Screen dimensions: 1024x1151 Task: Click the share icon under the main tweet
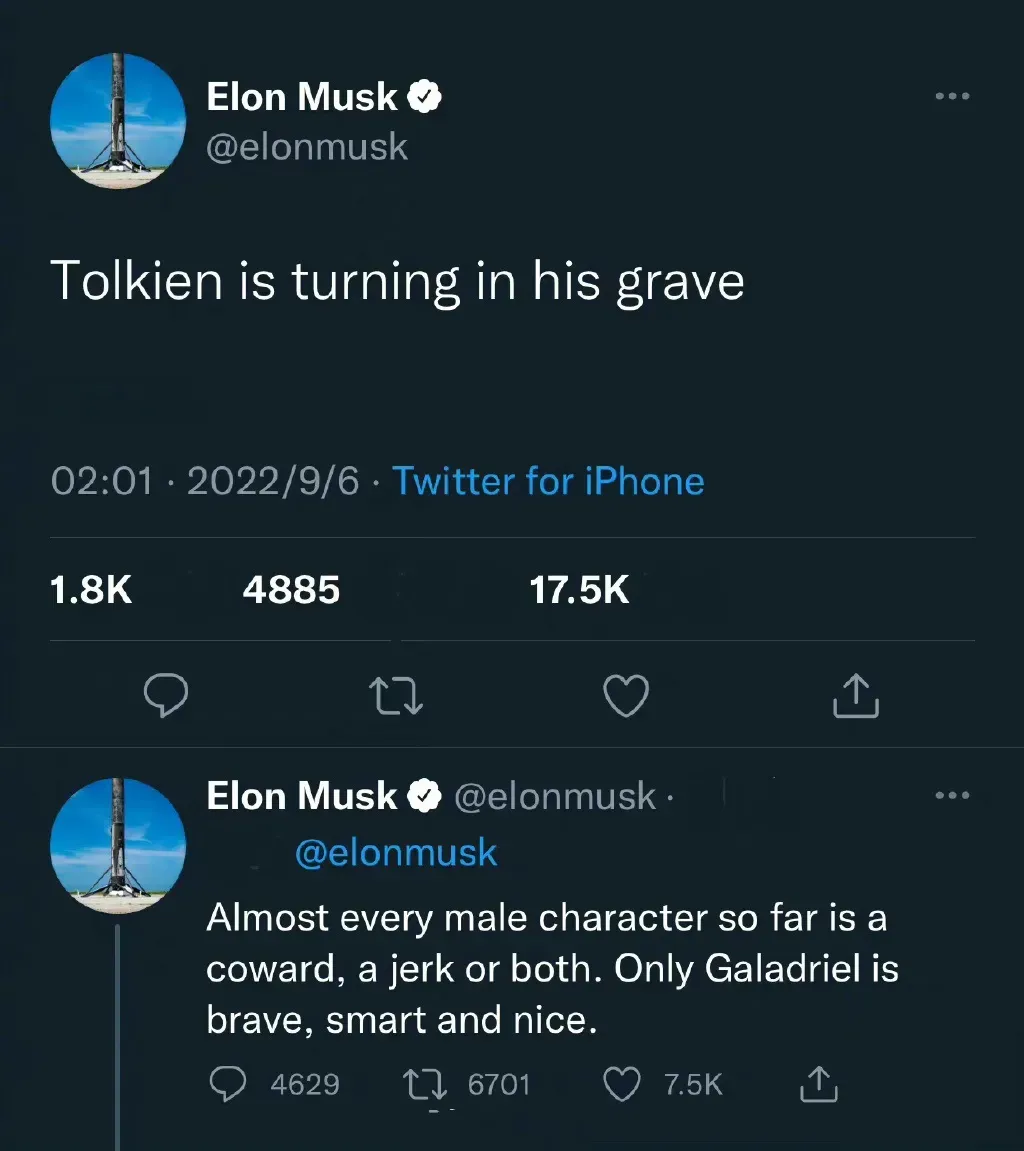click(856, 696)
